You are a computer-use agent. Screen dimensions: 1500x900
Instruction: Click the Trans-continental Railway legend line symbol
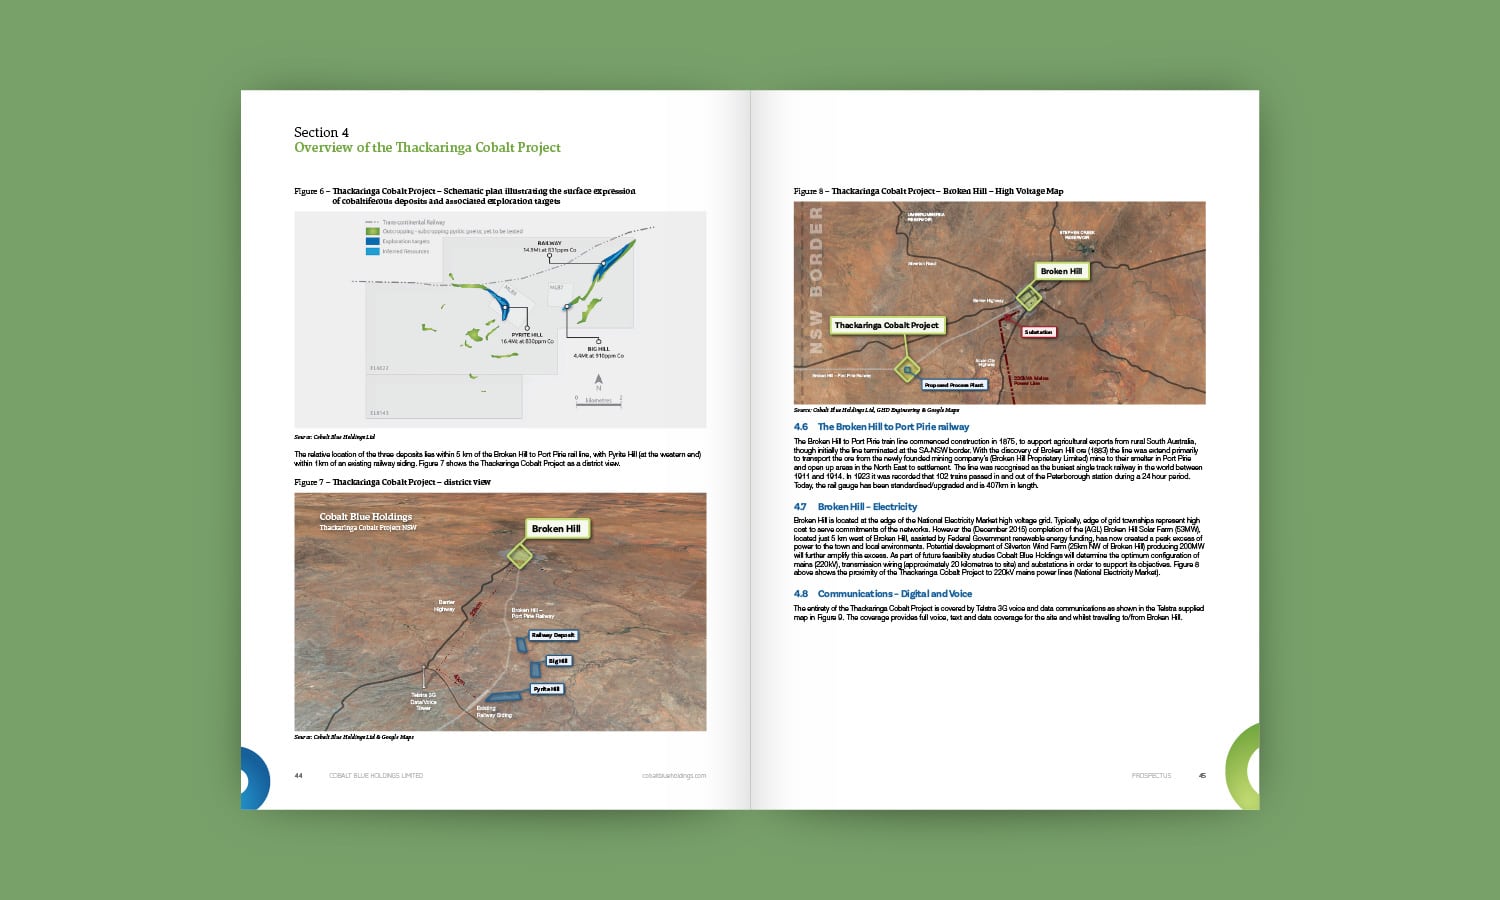(x=373, y=222)
